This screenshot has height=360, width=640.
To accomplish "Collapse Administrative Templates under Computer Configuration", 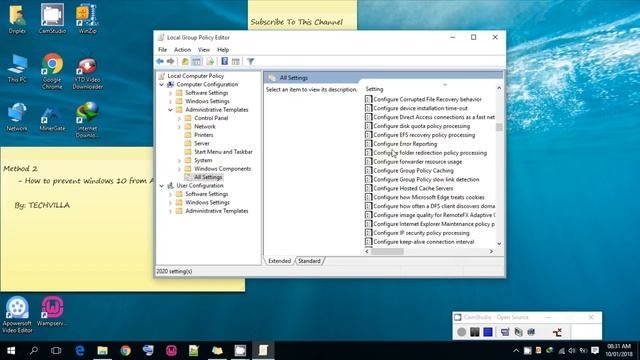I will (171, 110).
